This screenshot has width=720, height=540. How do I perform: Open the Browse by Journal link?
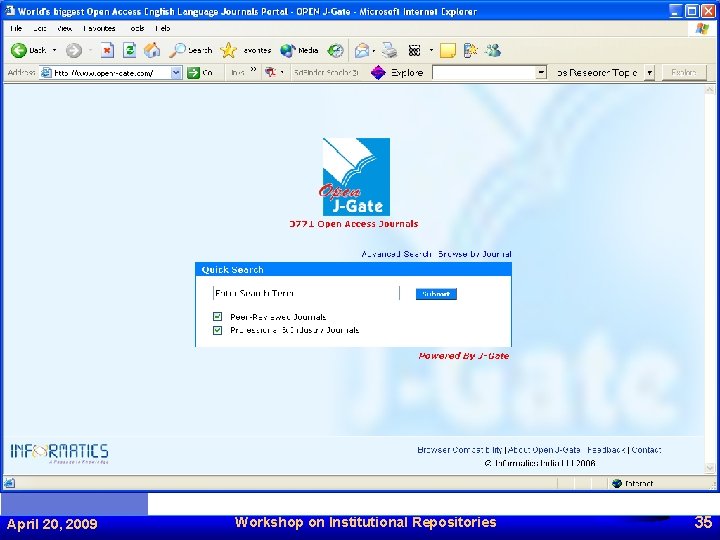[475, 254]
